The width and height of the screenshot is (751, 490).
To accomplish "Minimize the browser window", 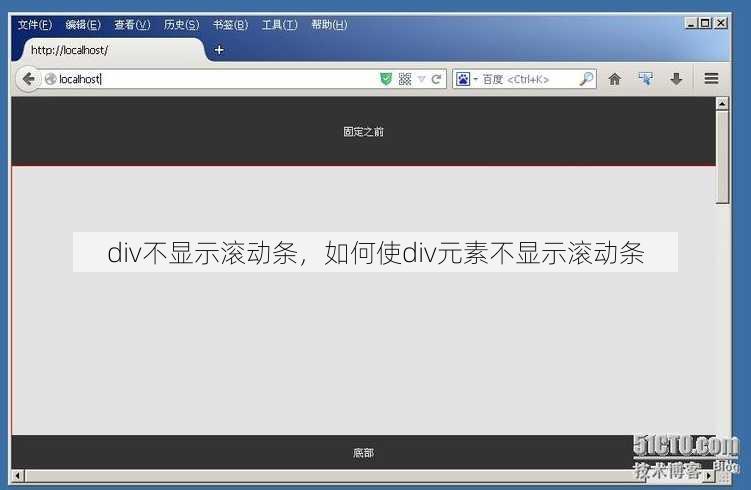I will click(x=691, y=23).
